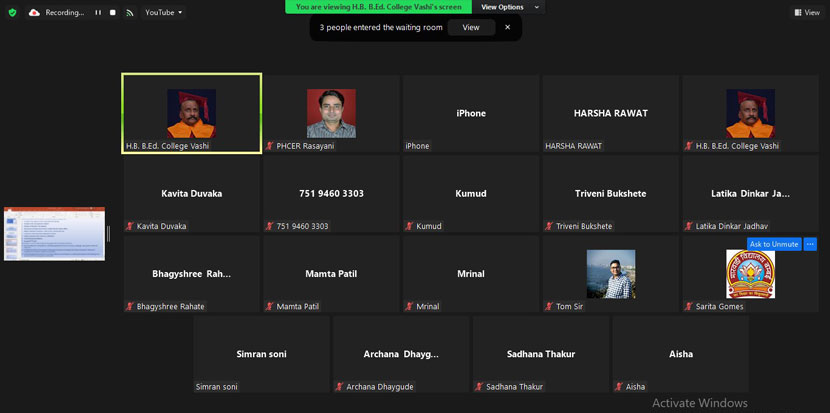
Task: Dismiss the waiting room notification
Action: pyautogui.click(x=507, y=27)
